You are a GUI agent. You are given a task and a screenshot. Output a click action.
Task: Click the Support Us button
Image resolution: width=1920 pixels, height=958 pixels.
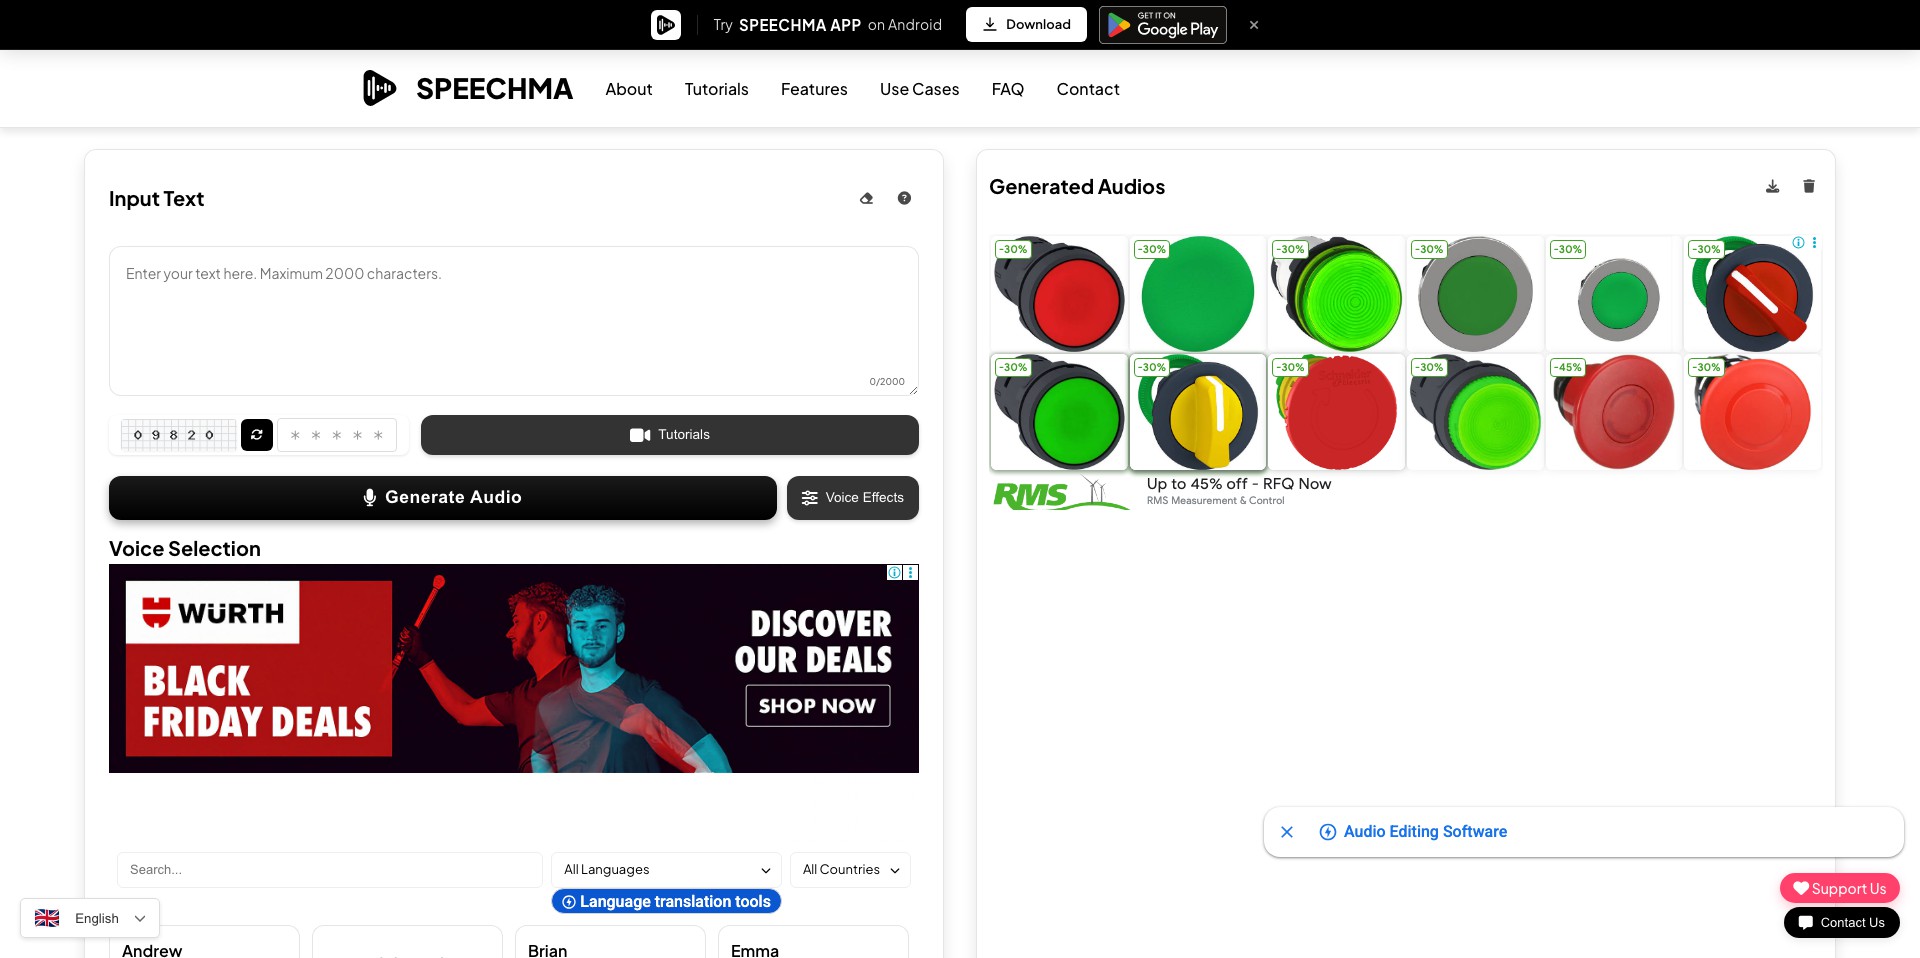1839,888
